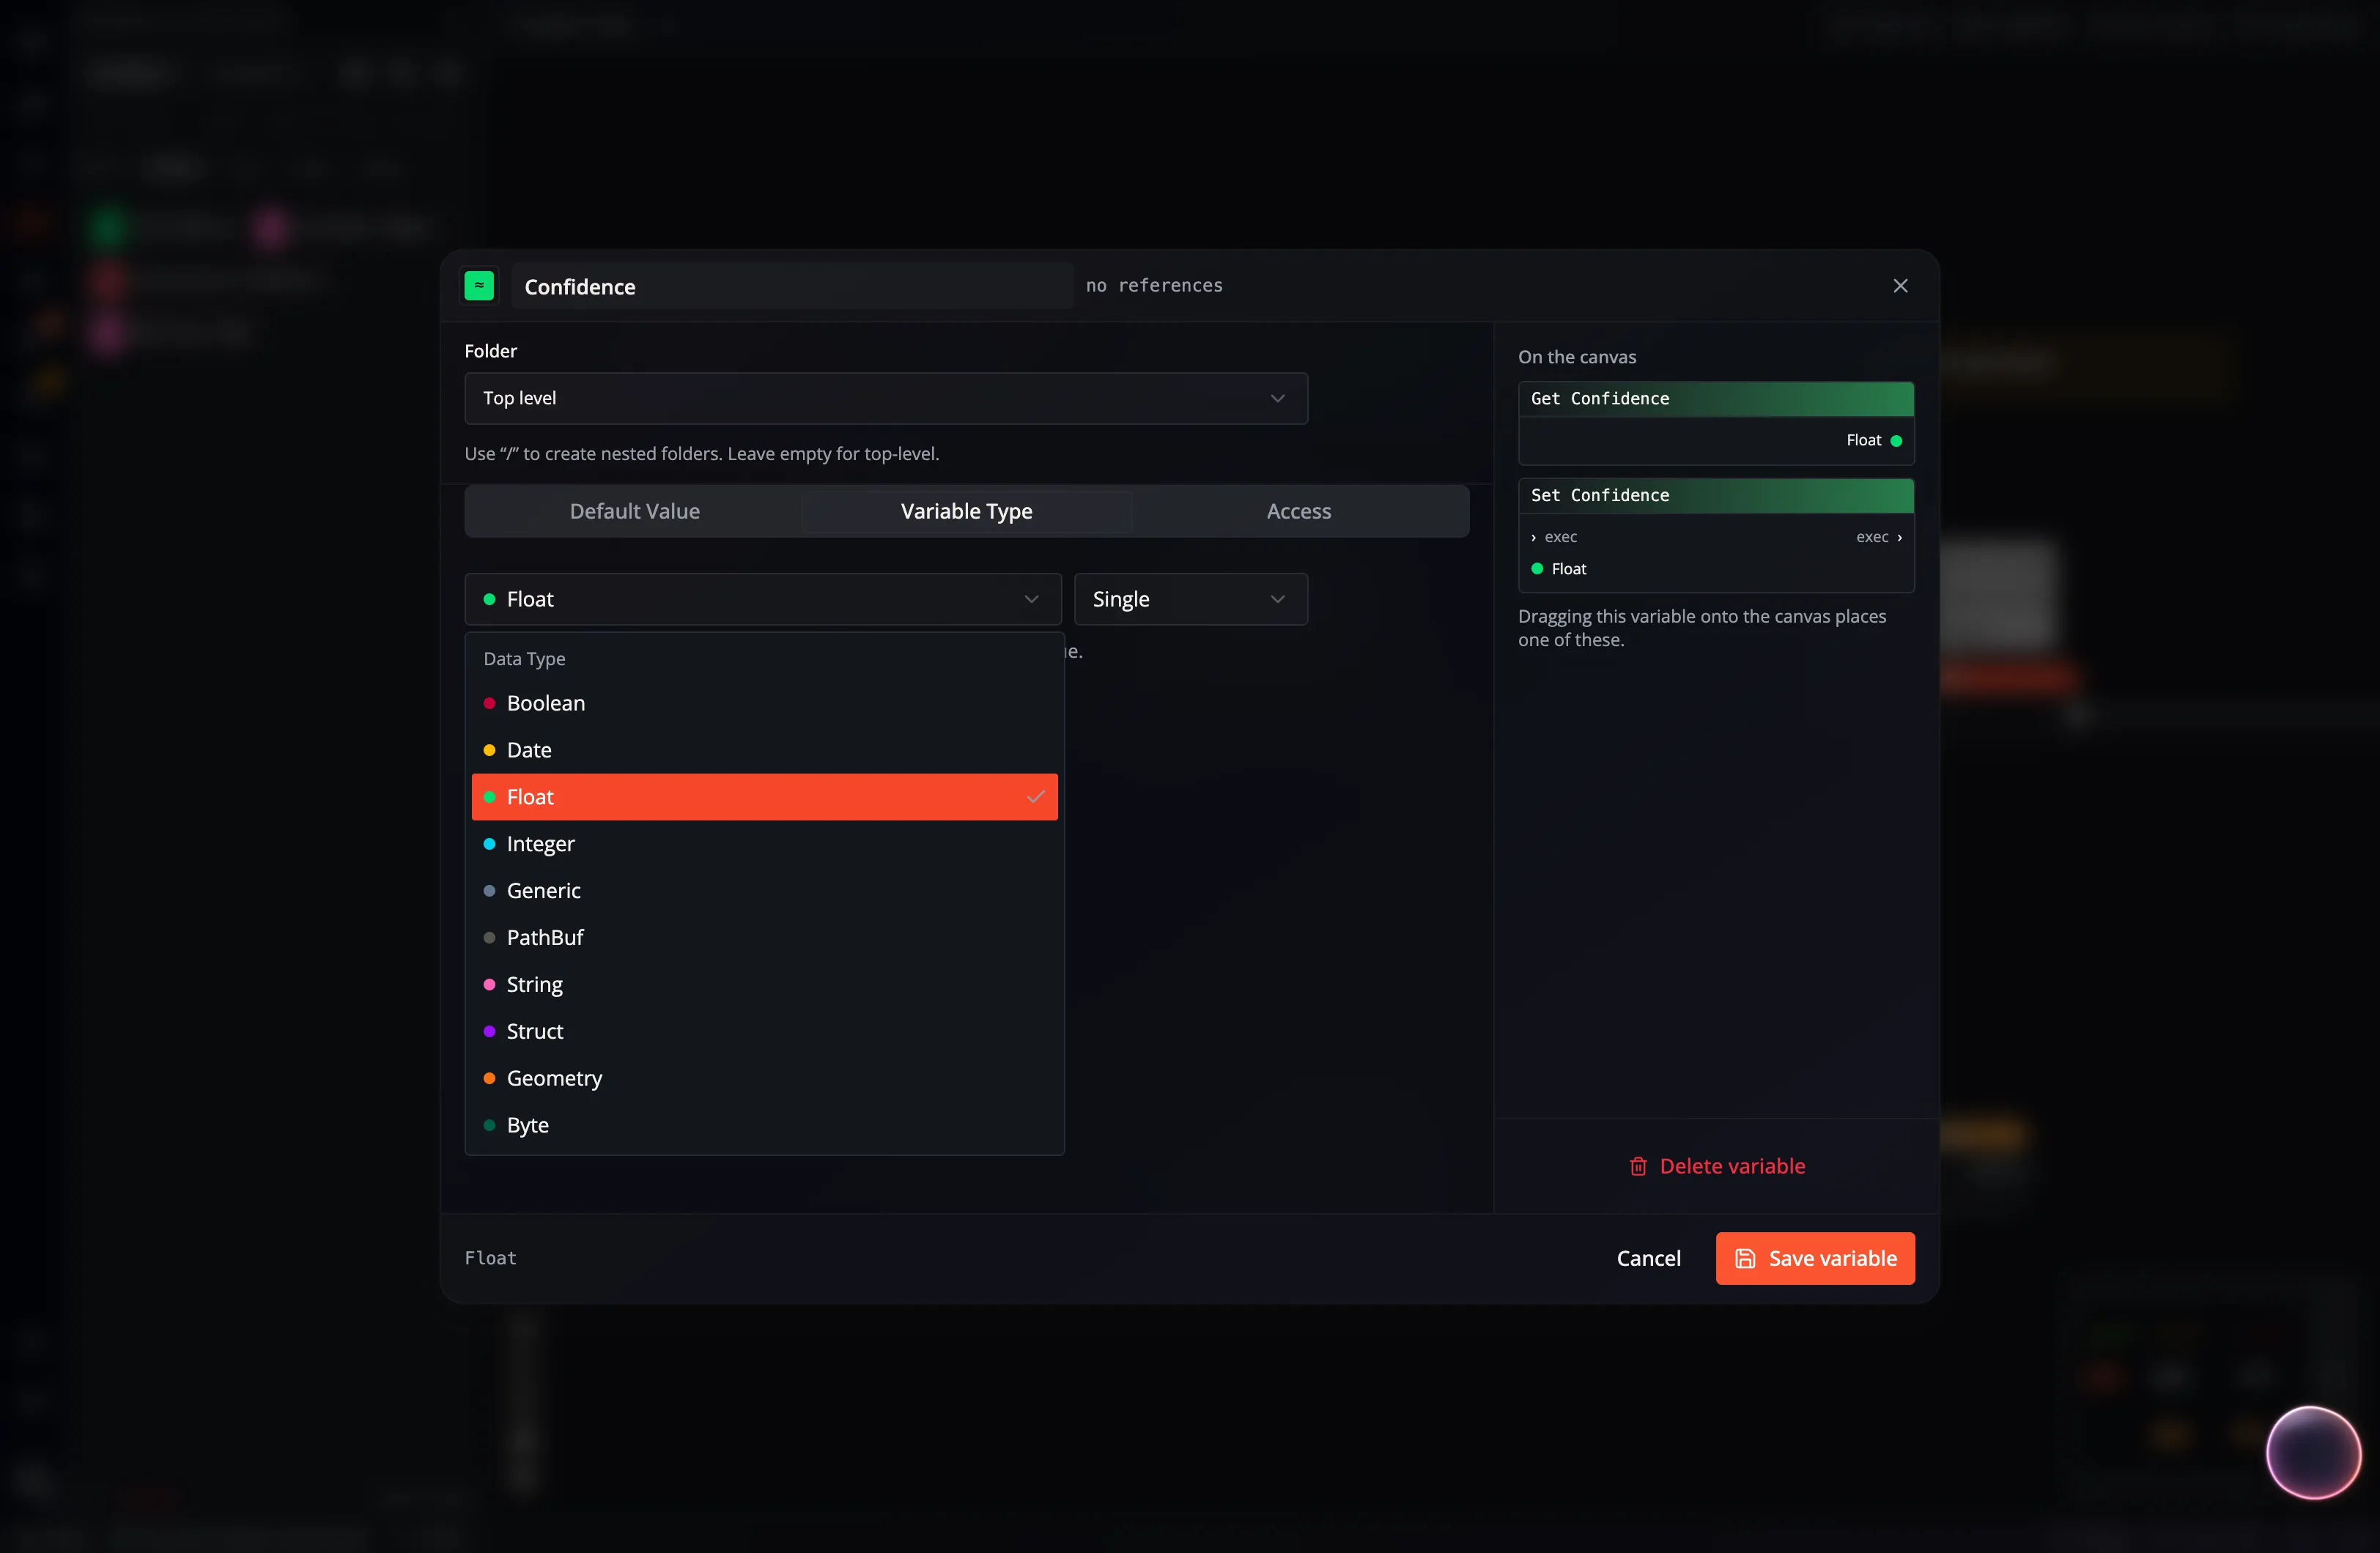Open the Folder dropdown showing Top level
2380x1553 pixels.
pyautogui.click(x=886, y=398)
